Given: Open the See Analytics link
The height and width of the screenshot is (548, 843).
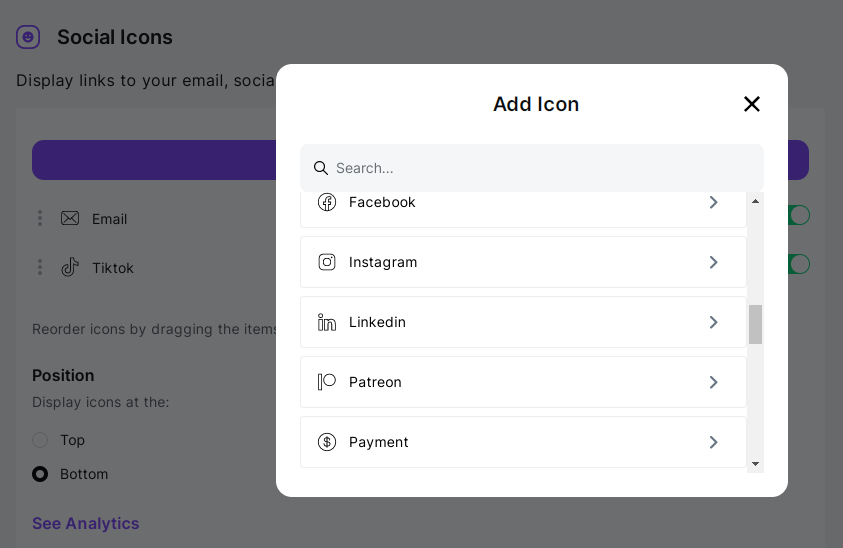Looking at the screenshot, I should coord(86,523).
